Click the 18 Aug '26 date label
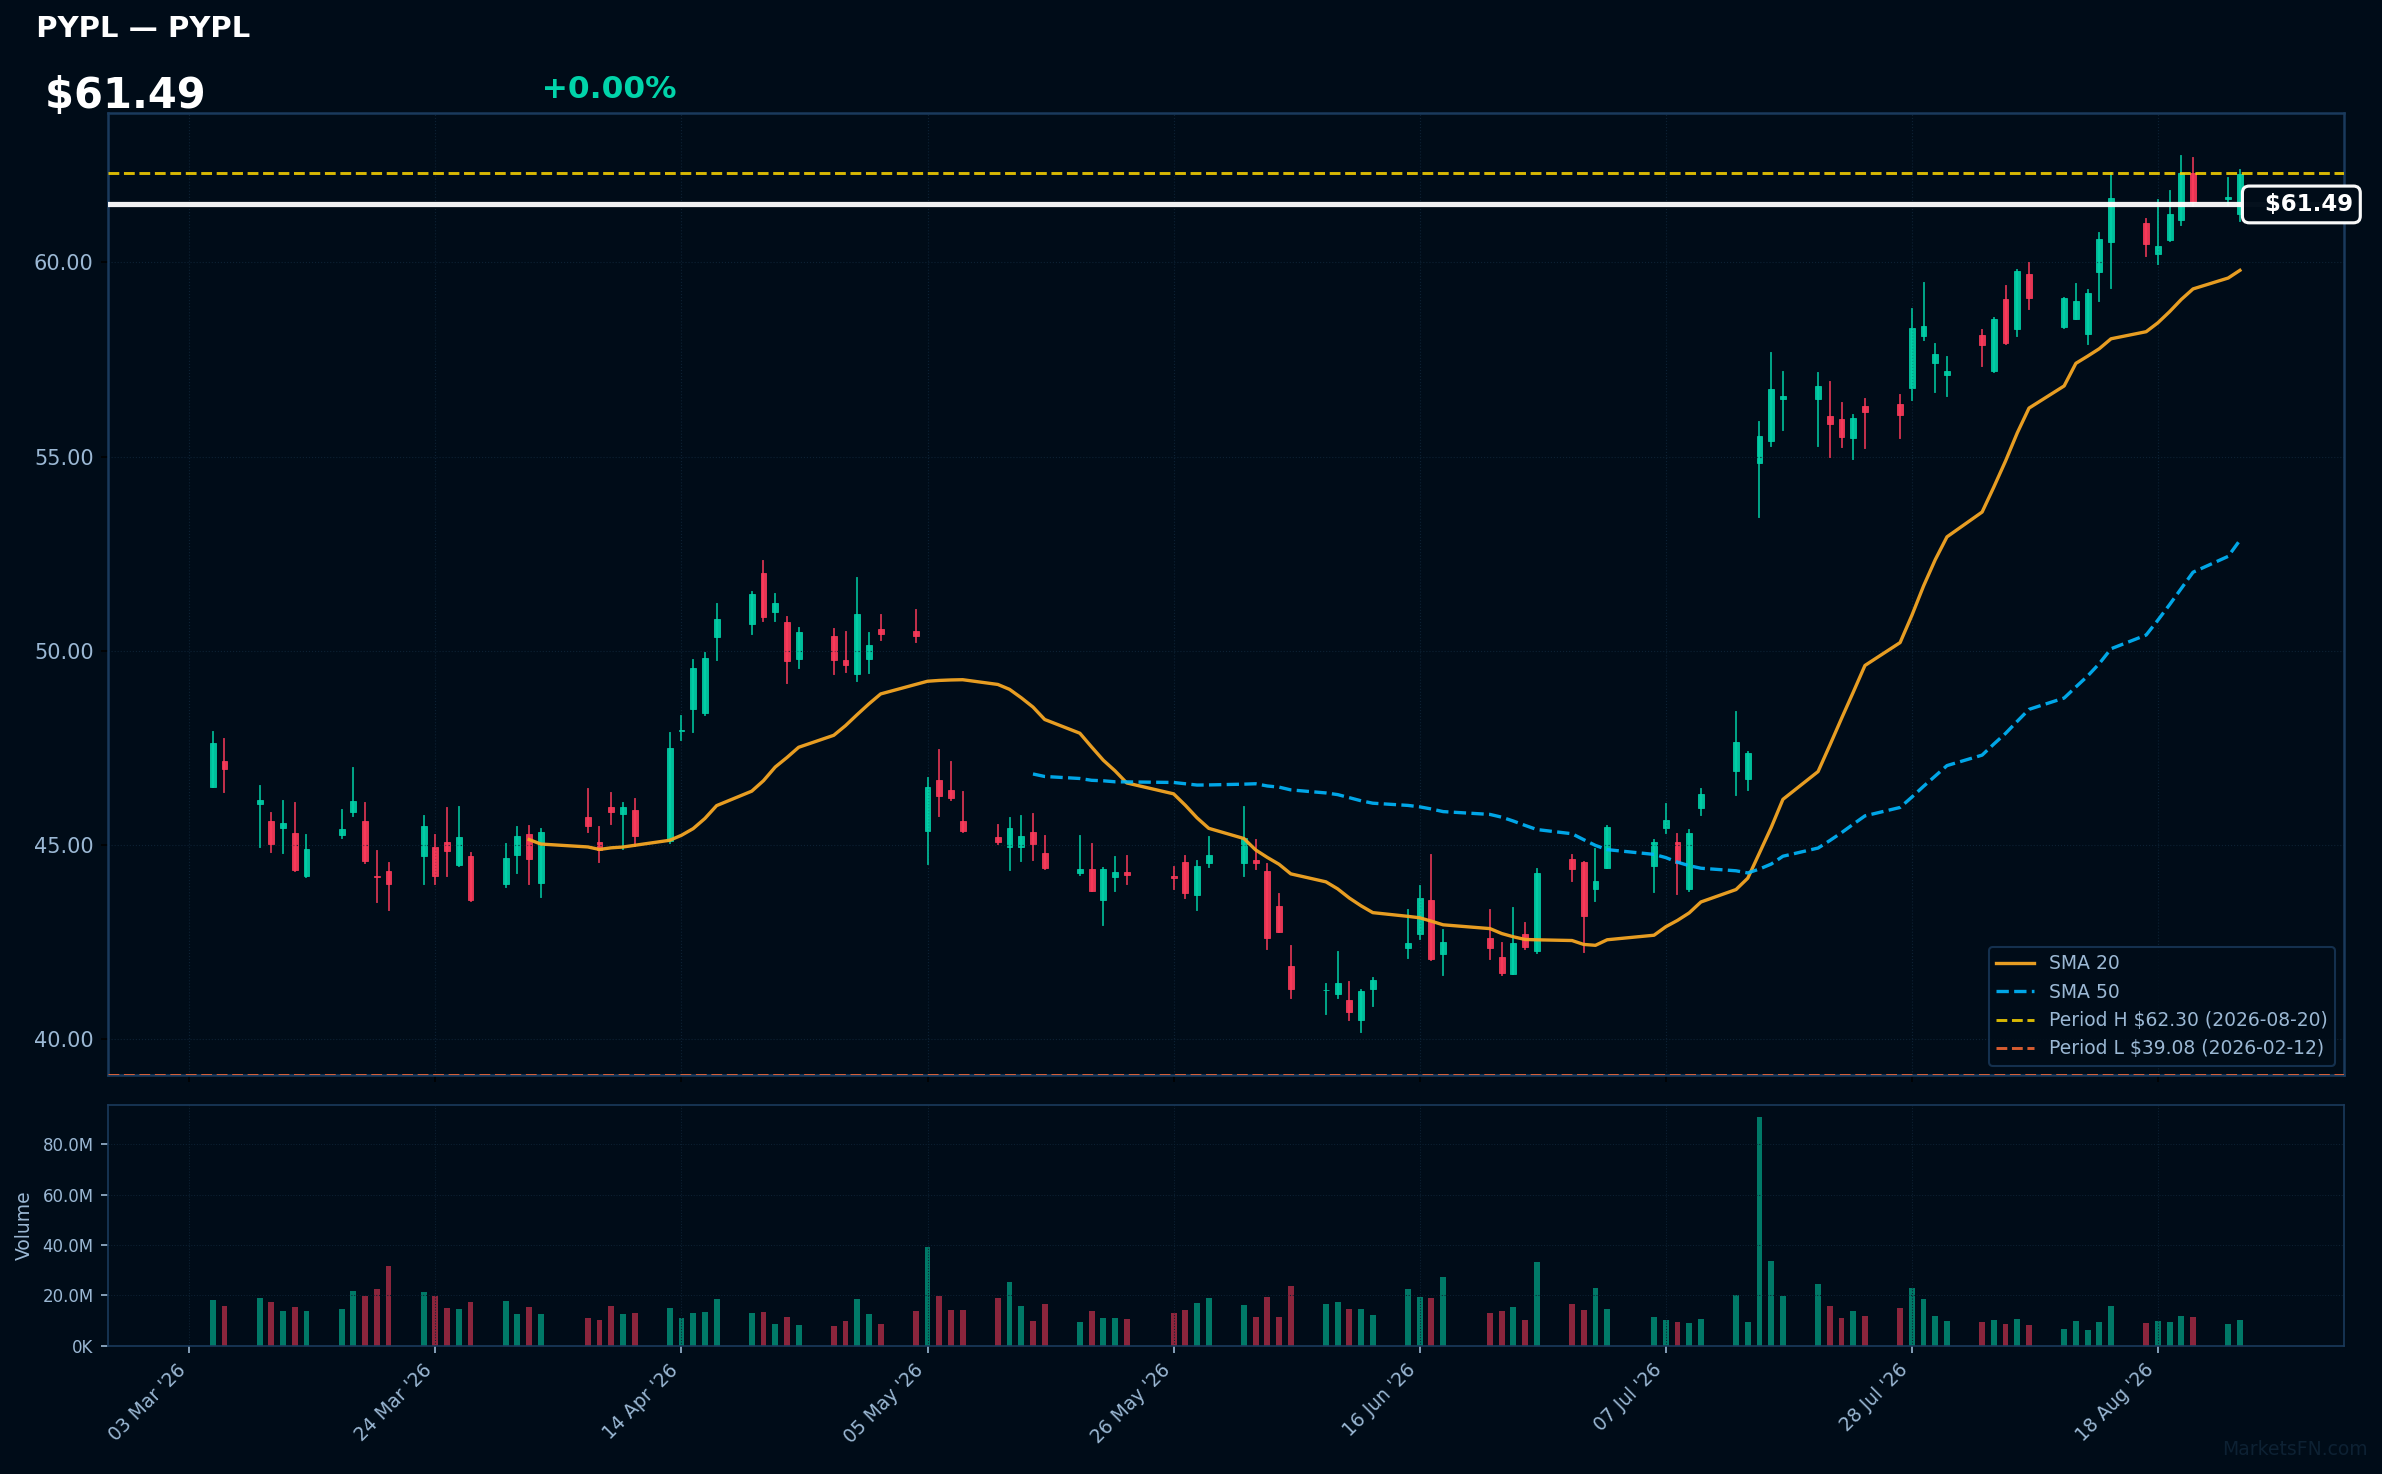This screenshot has height=1474, width=2382. tap(2115, 1401)
